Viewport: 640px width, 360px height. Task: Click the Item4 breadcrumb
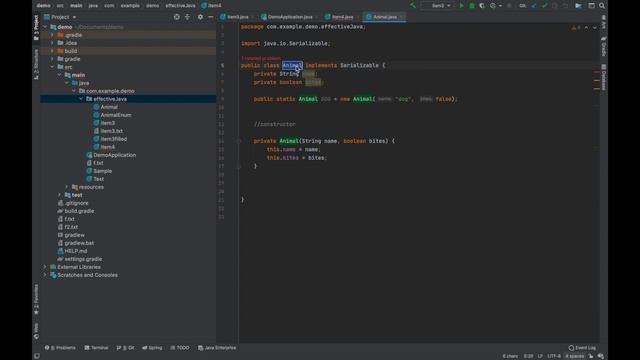click(211, 6)
